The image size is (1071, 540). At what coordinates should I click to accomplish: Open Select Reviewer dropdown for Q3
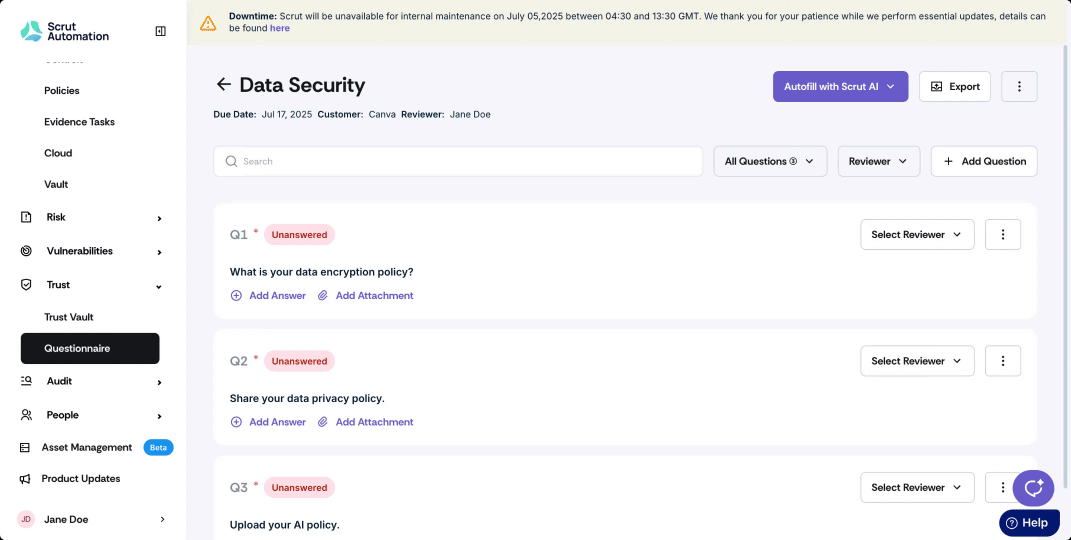tap(917, 487)
